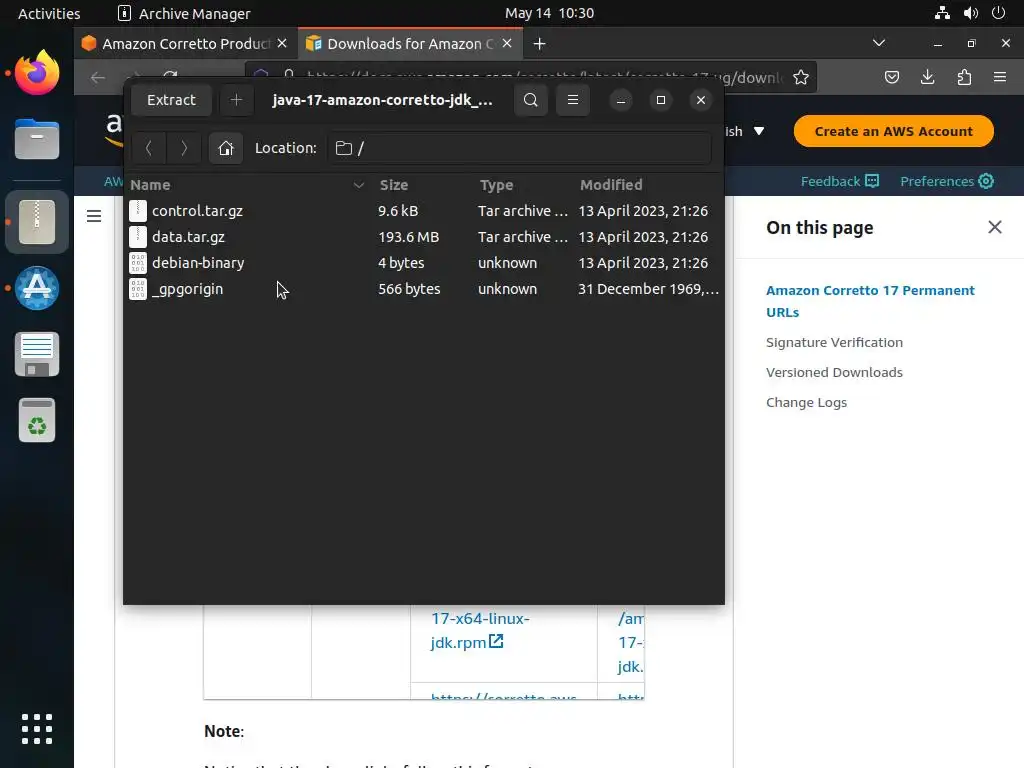Click the 566 bytes size cell
Viewport: 1024px width, 768px height.
coord(409,289)
